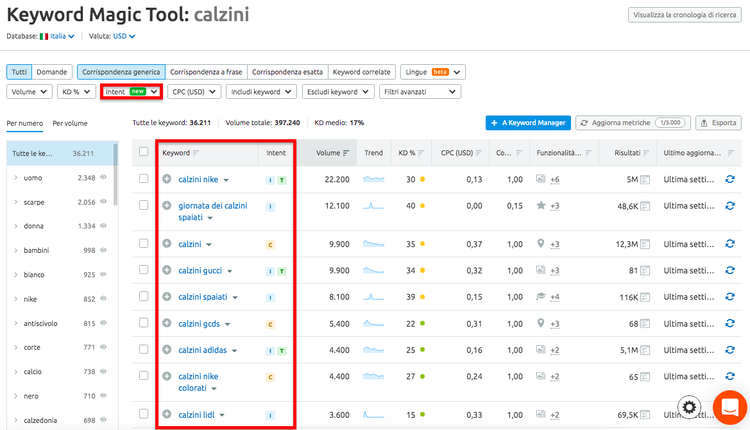Add 'calzini gcds' keyword with plus icon
The image size is (750, 430).
166,323
